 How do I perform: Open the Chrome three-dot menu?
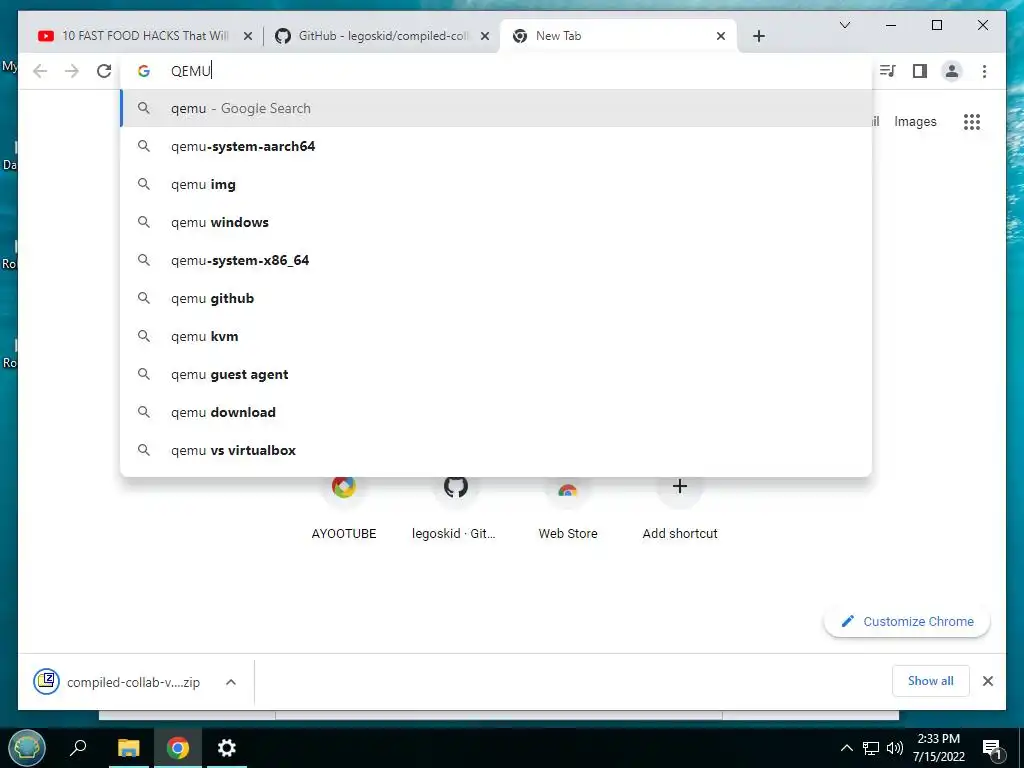click(984, 71)
